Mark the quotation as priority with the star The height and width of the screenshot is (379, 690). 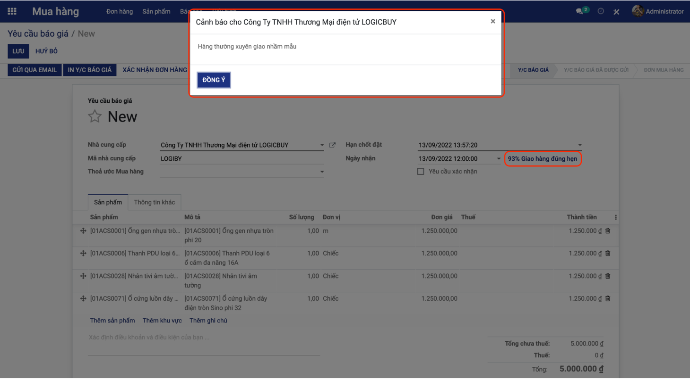(x=95, y=117)
